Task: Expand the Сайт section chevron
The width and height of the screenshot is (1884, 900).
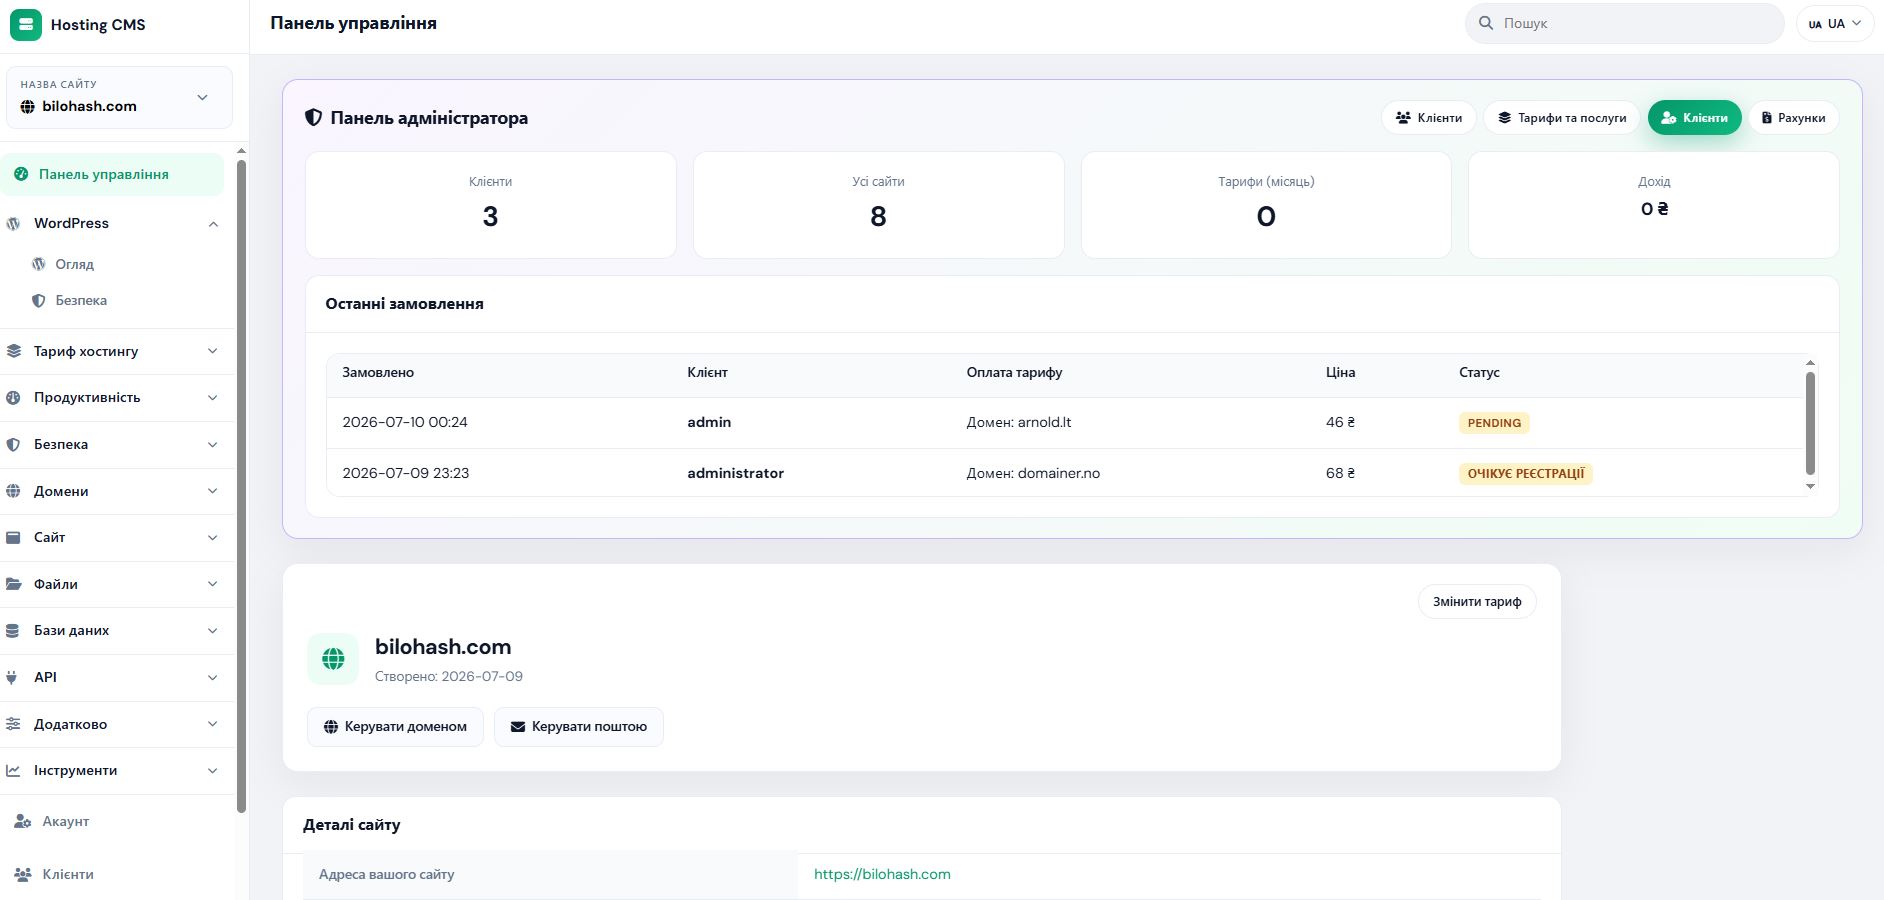Action: click(212, 537)
